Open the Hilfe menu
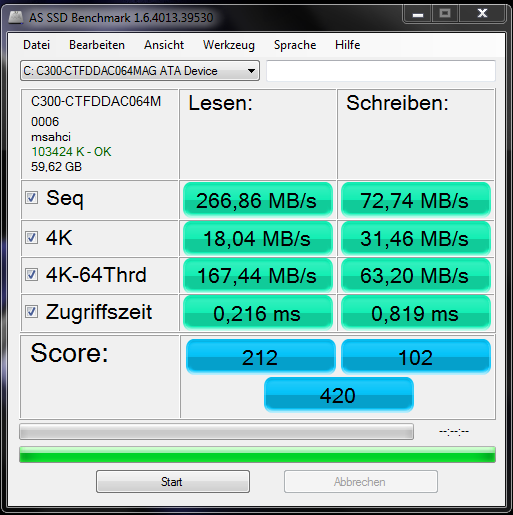The width and height of the screenshot is (513, 515). [x=348, y=45]
